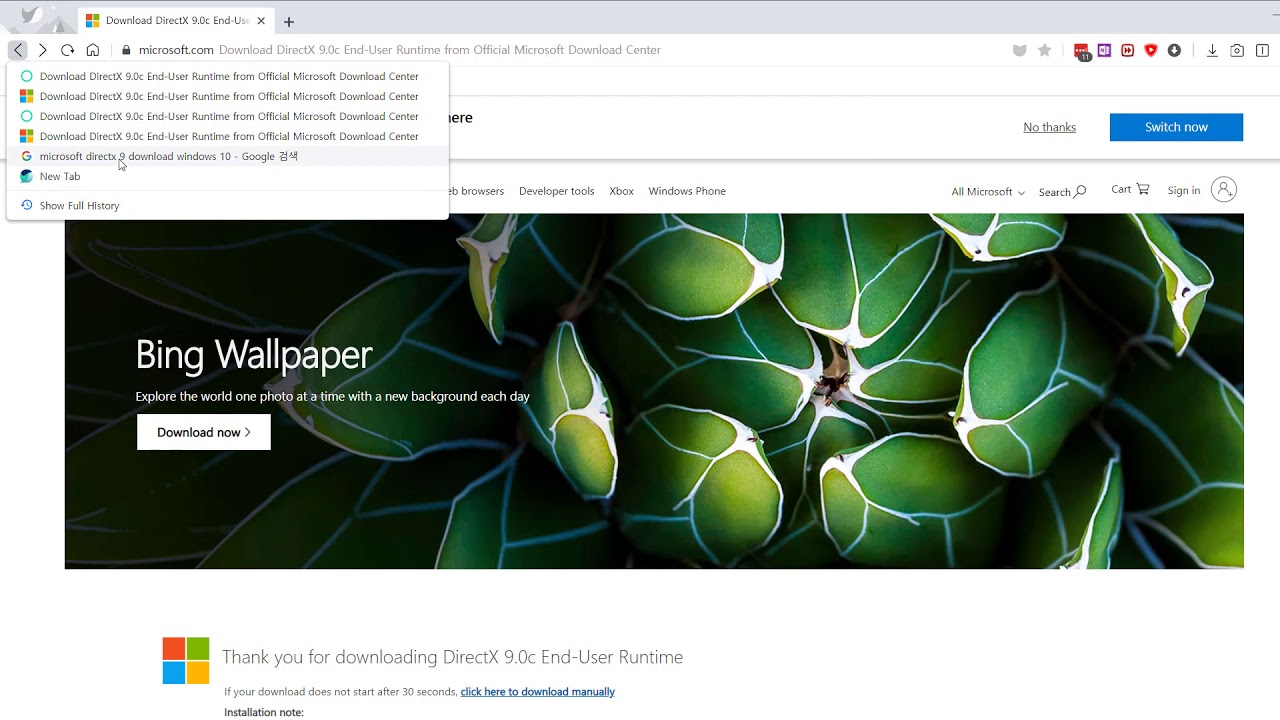Select the Download DirectX 9.0c End-User tab
Viewport: 1280px width, 720px height.
pyautogui.click(x=177, y=20)
